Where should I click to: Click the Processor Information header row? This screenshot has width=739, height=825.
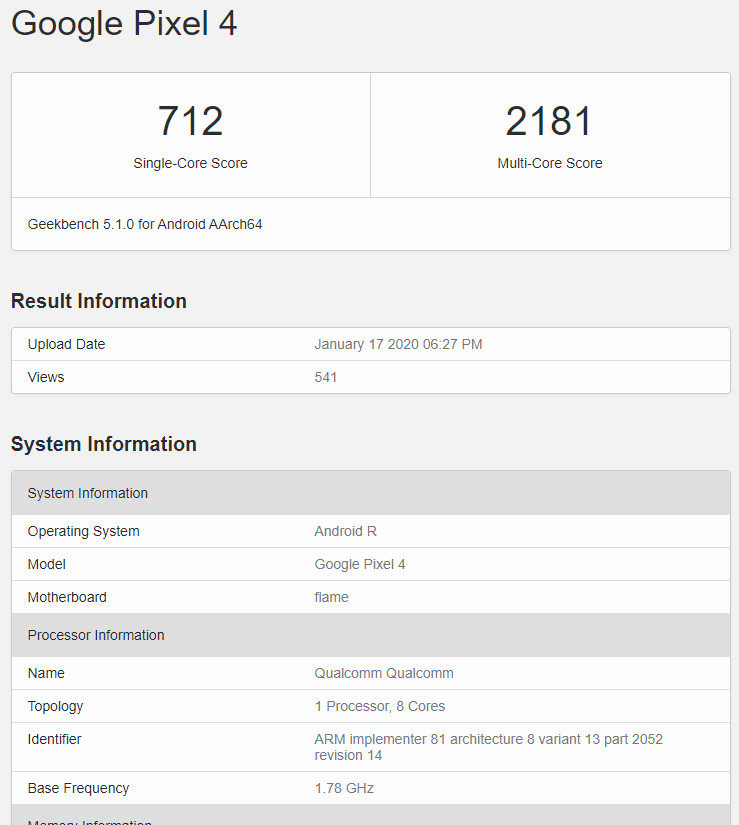(371, 635)
